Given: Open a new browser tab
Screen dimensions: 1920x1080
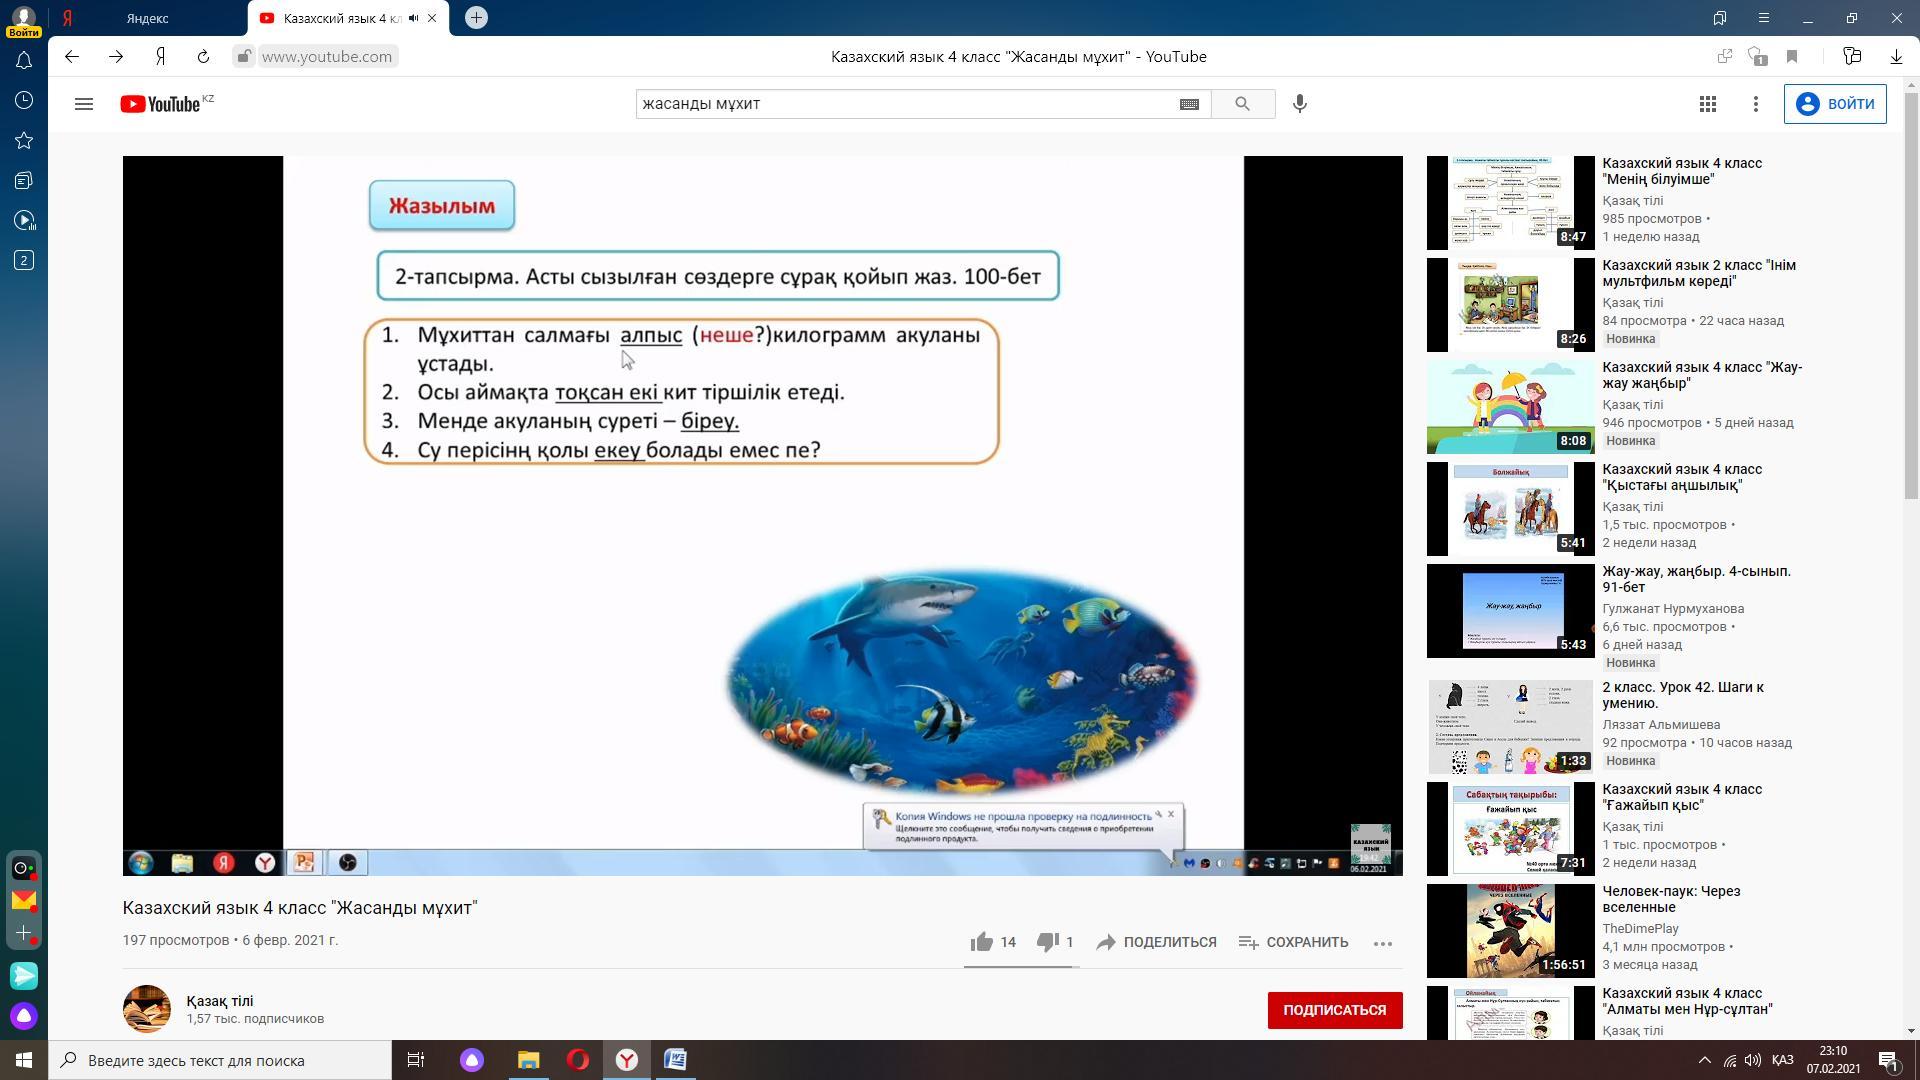Looking at the screenshot, I should click(x=476, y=18).
